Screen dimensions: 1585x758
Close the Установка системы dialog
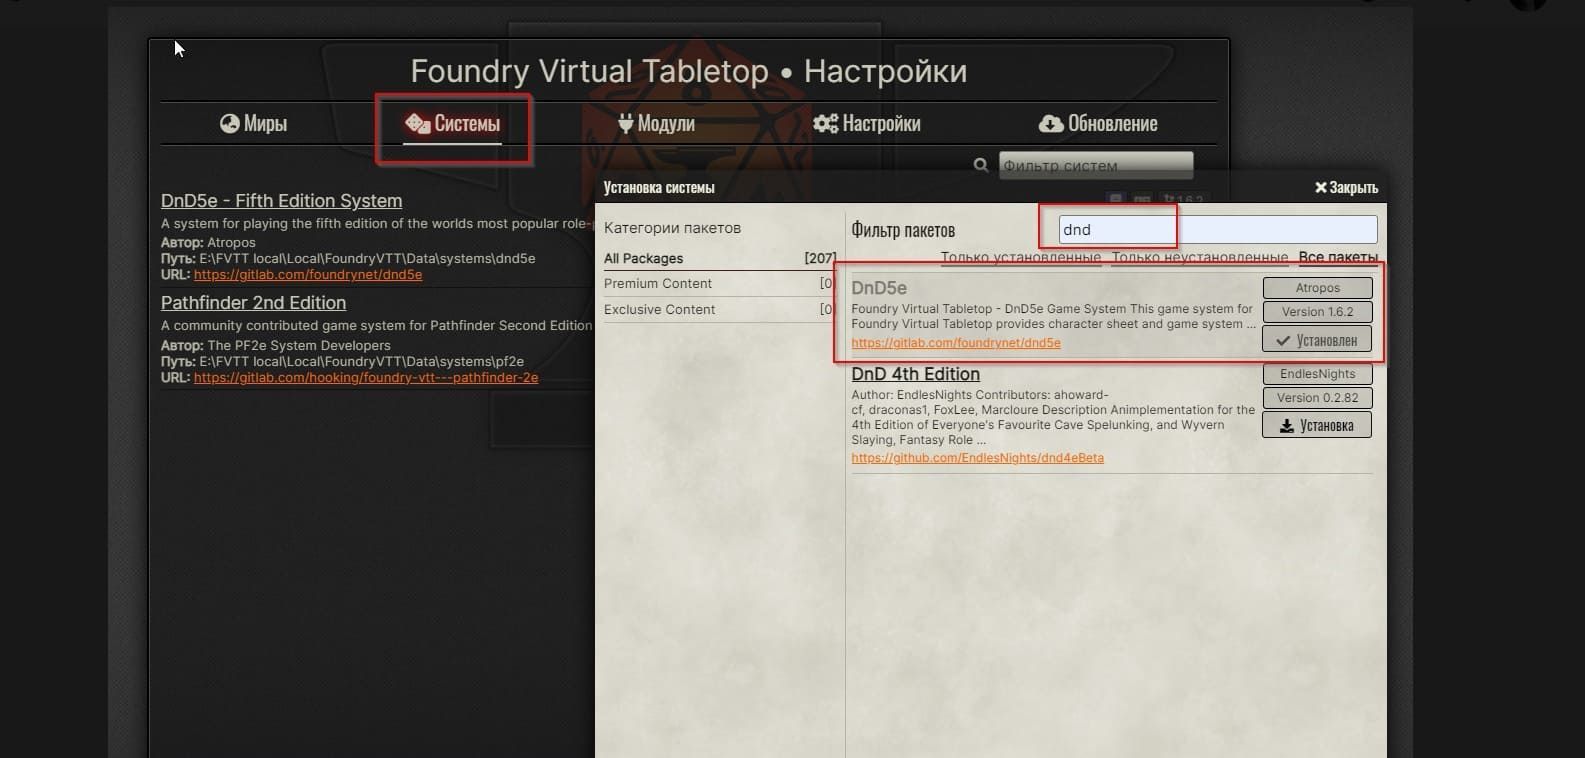click(x=1346, y=187)
